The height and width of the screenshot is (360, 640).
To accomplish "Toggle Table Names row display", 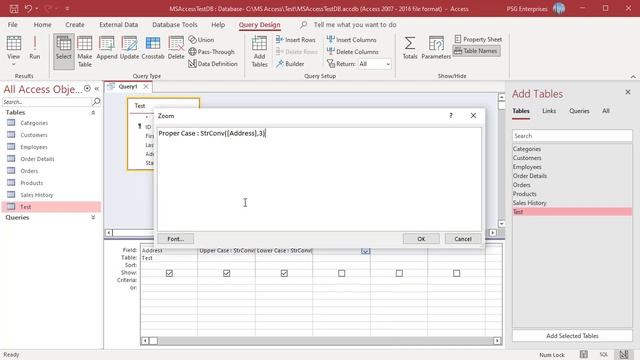I will [x=476, y=51].
